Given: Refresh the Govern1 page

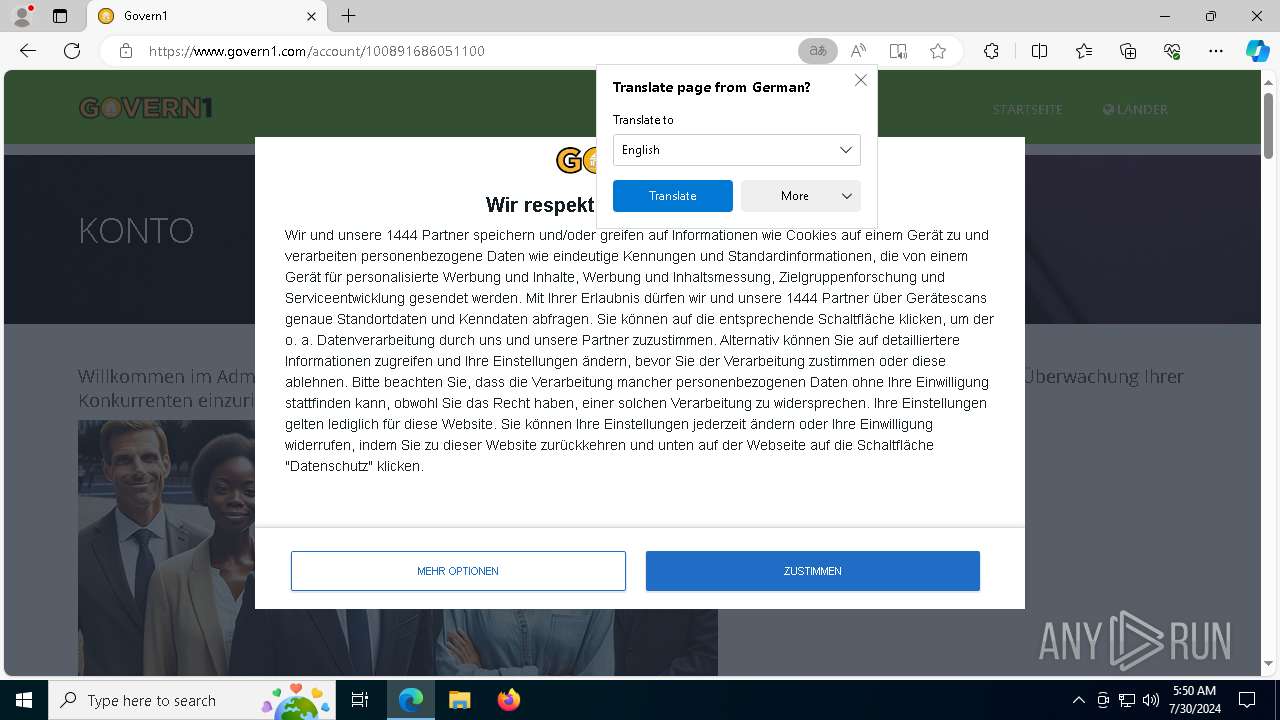Looking at the screenshot, I should 72,51.
